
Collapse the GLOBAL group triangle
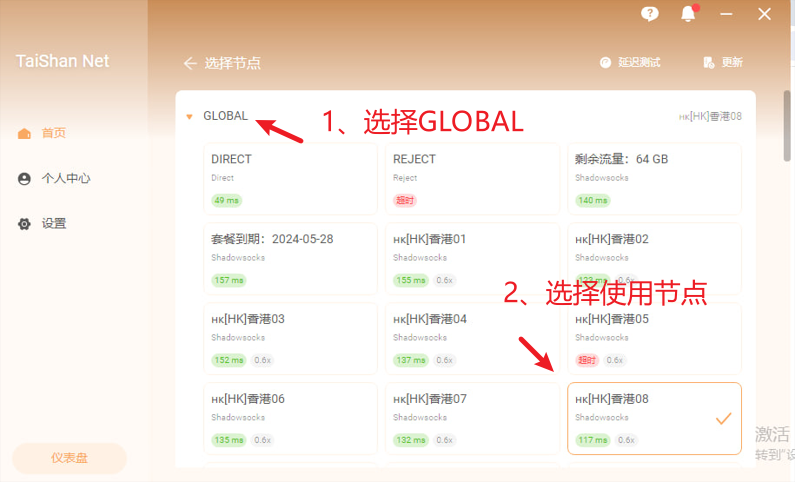click(189, 117)
